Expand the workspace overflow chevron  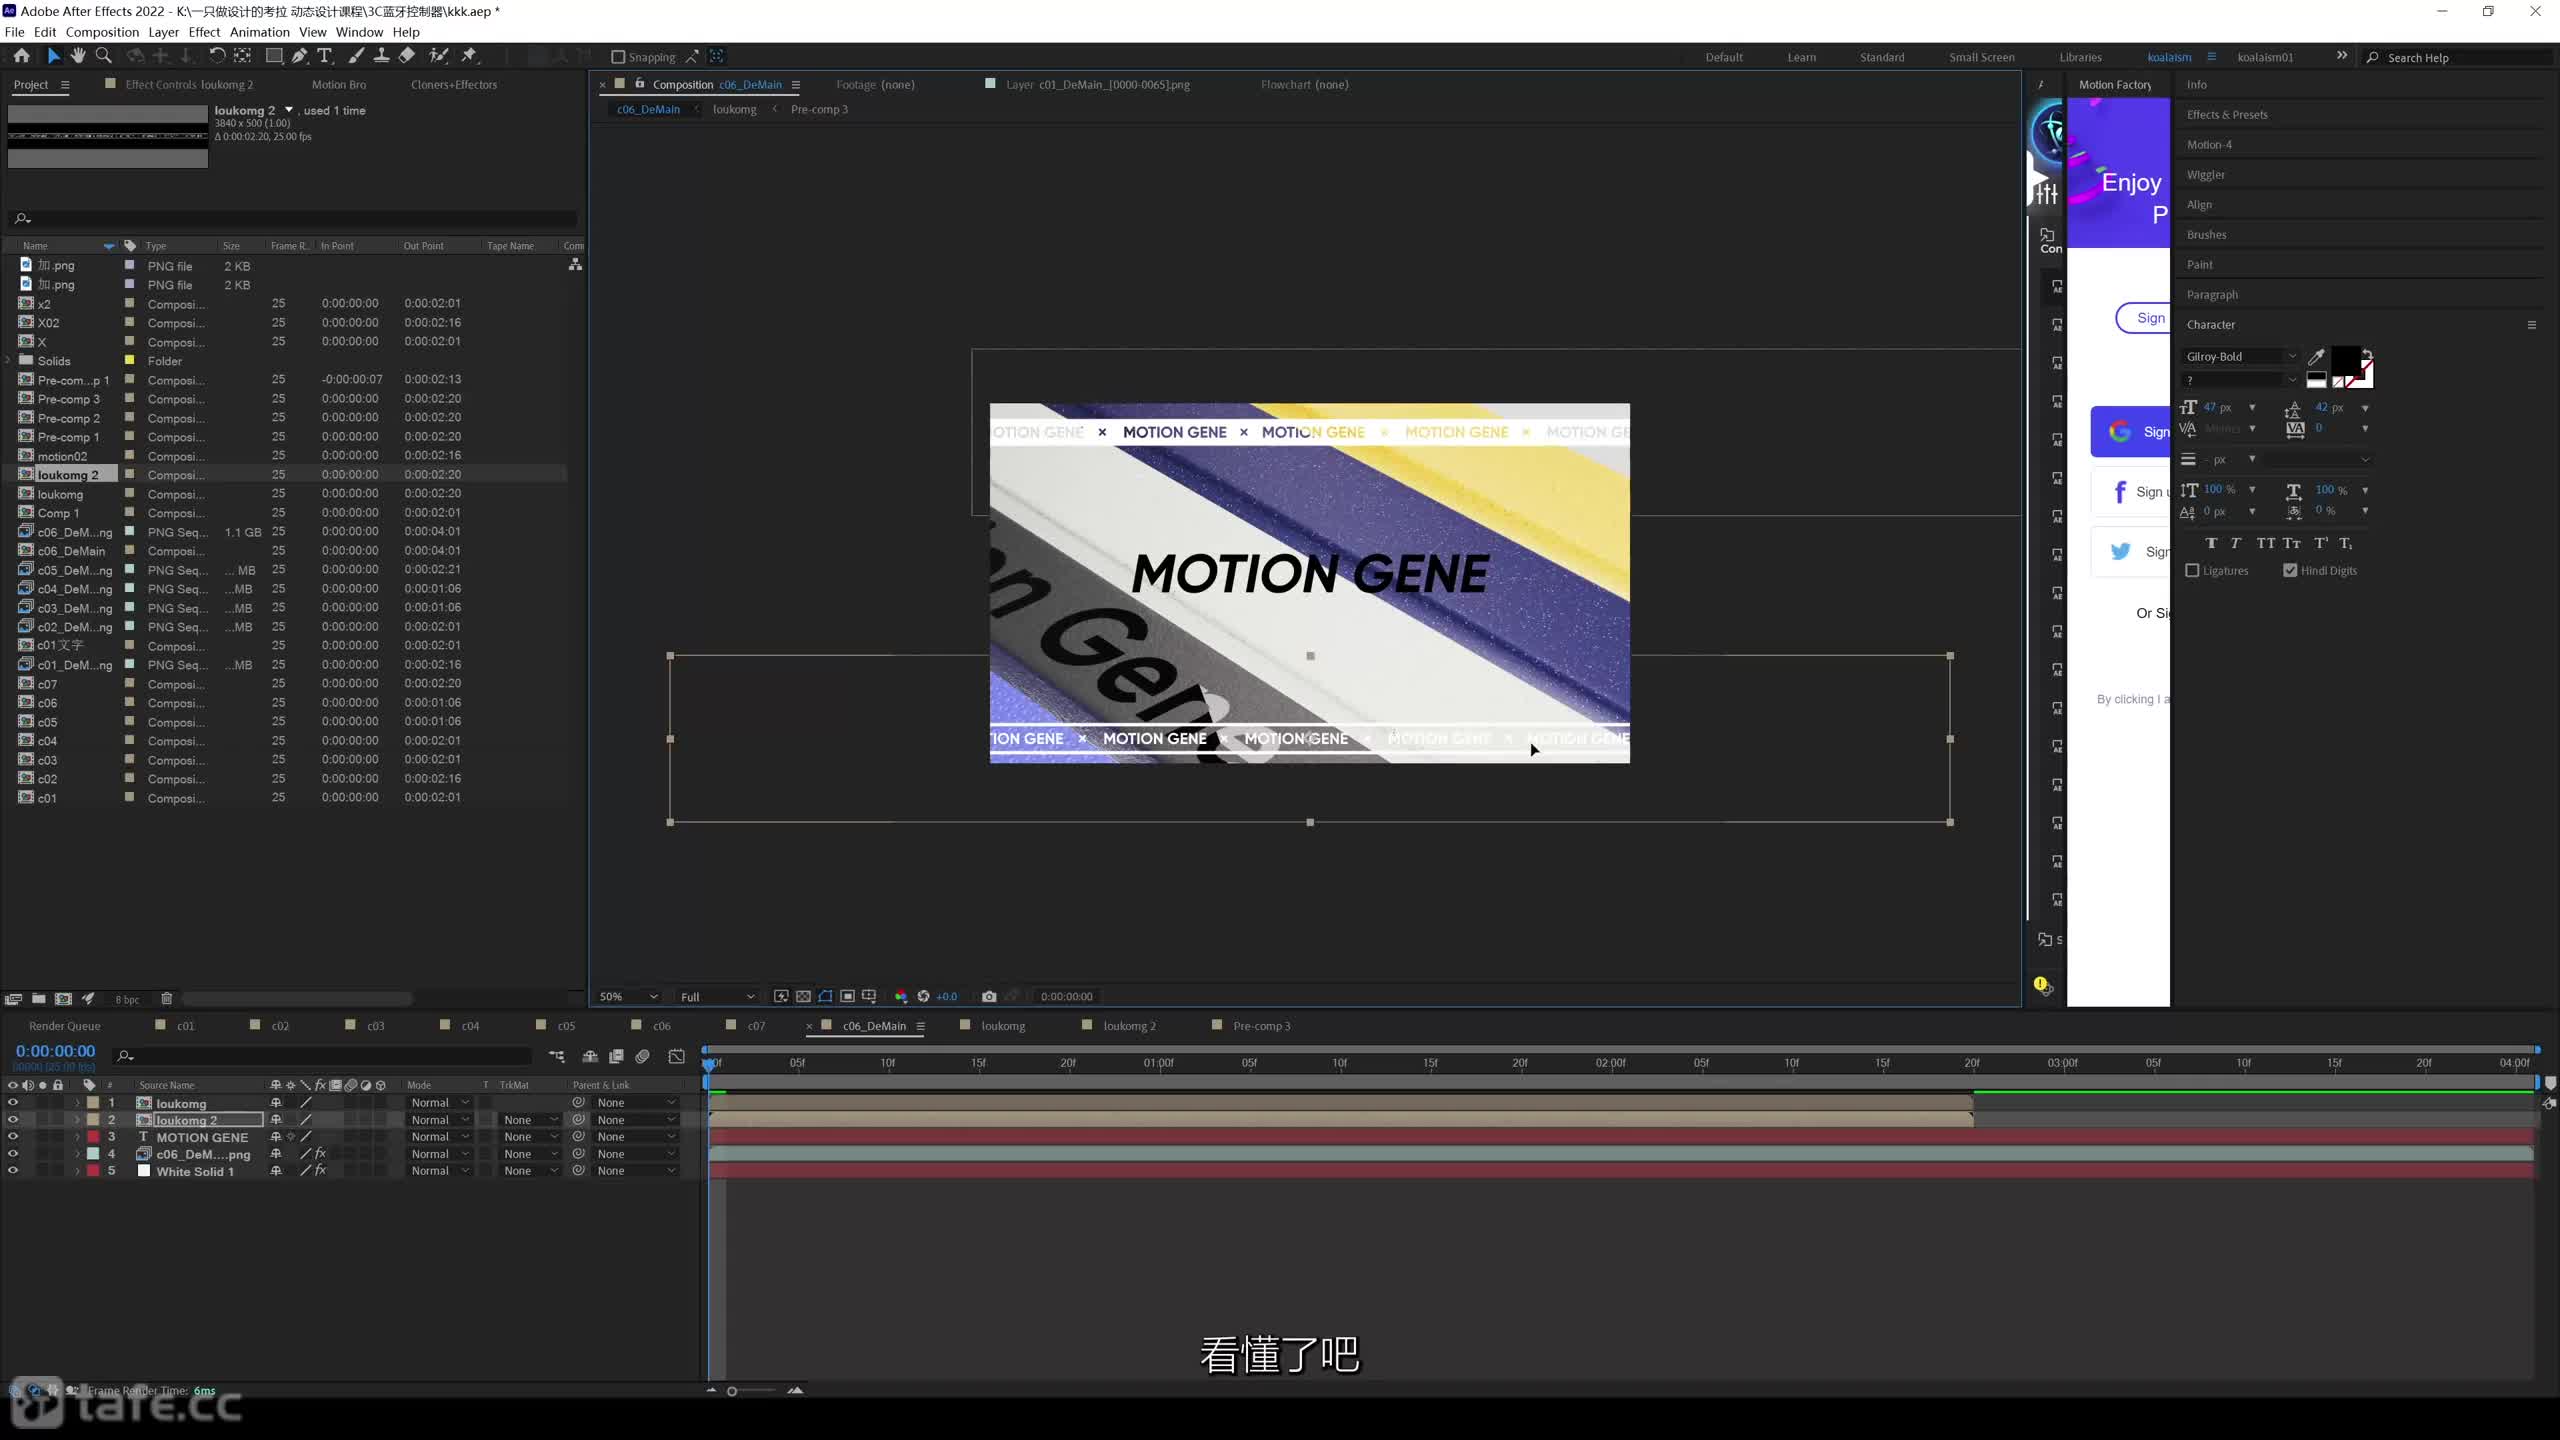[2341, 56]
